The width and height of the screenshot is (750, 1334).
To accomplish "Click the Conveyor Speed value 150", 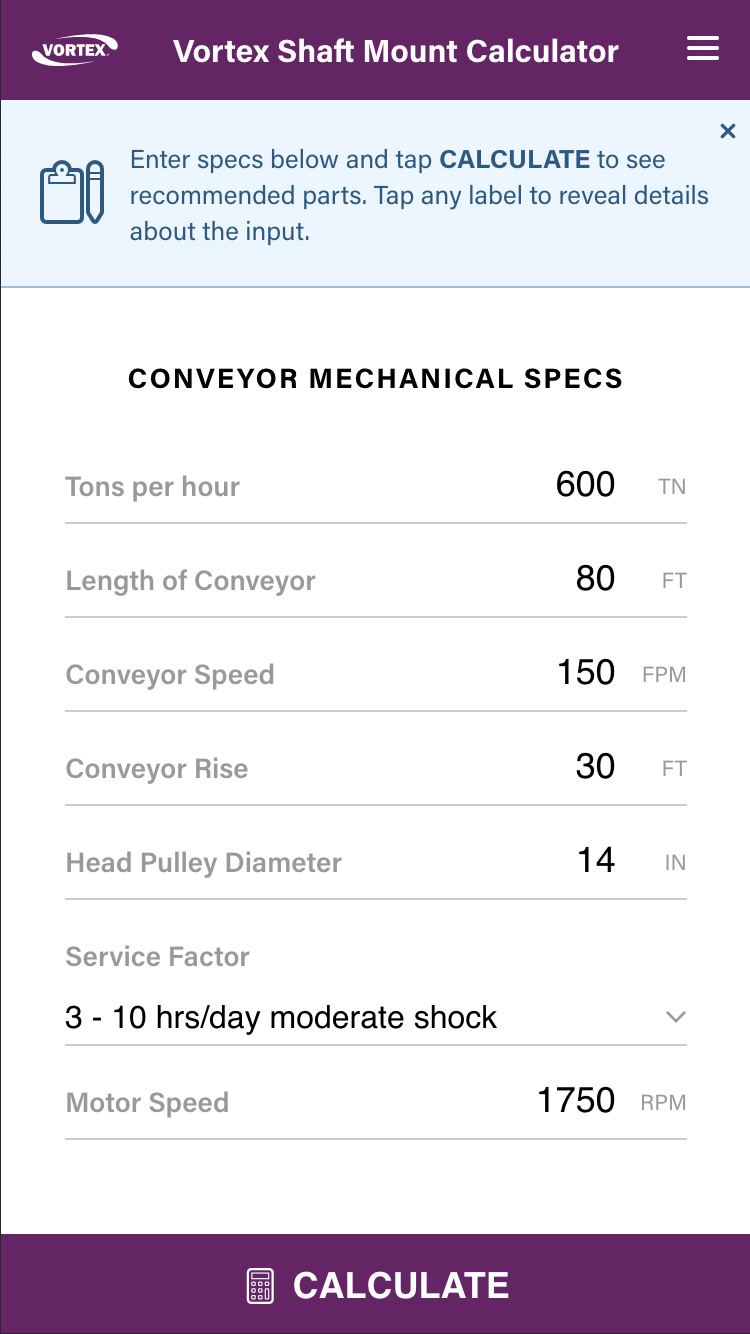I will (585, 673).
